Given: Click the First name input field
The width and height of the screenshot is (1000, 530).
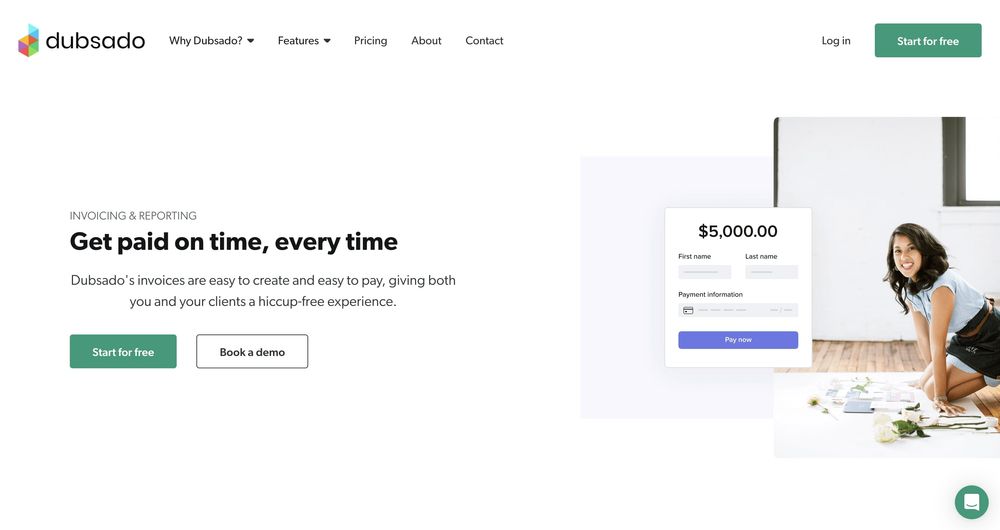Looking at the screenshot, I should pyautogui.click(x=704, y=272).
